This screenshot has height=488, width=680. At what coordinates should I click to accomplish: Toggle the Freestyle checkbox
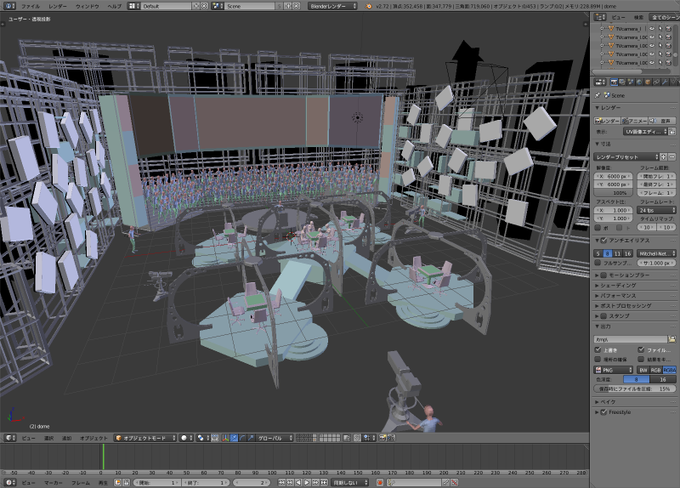604,412
